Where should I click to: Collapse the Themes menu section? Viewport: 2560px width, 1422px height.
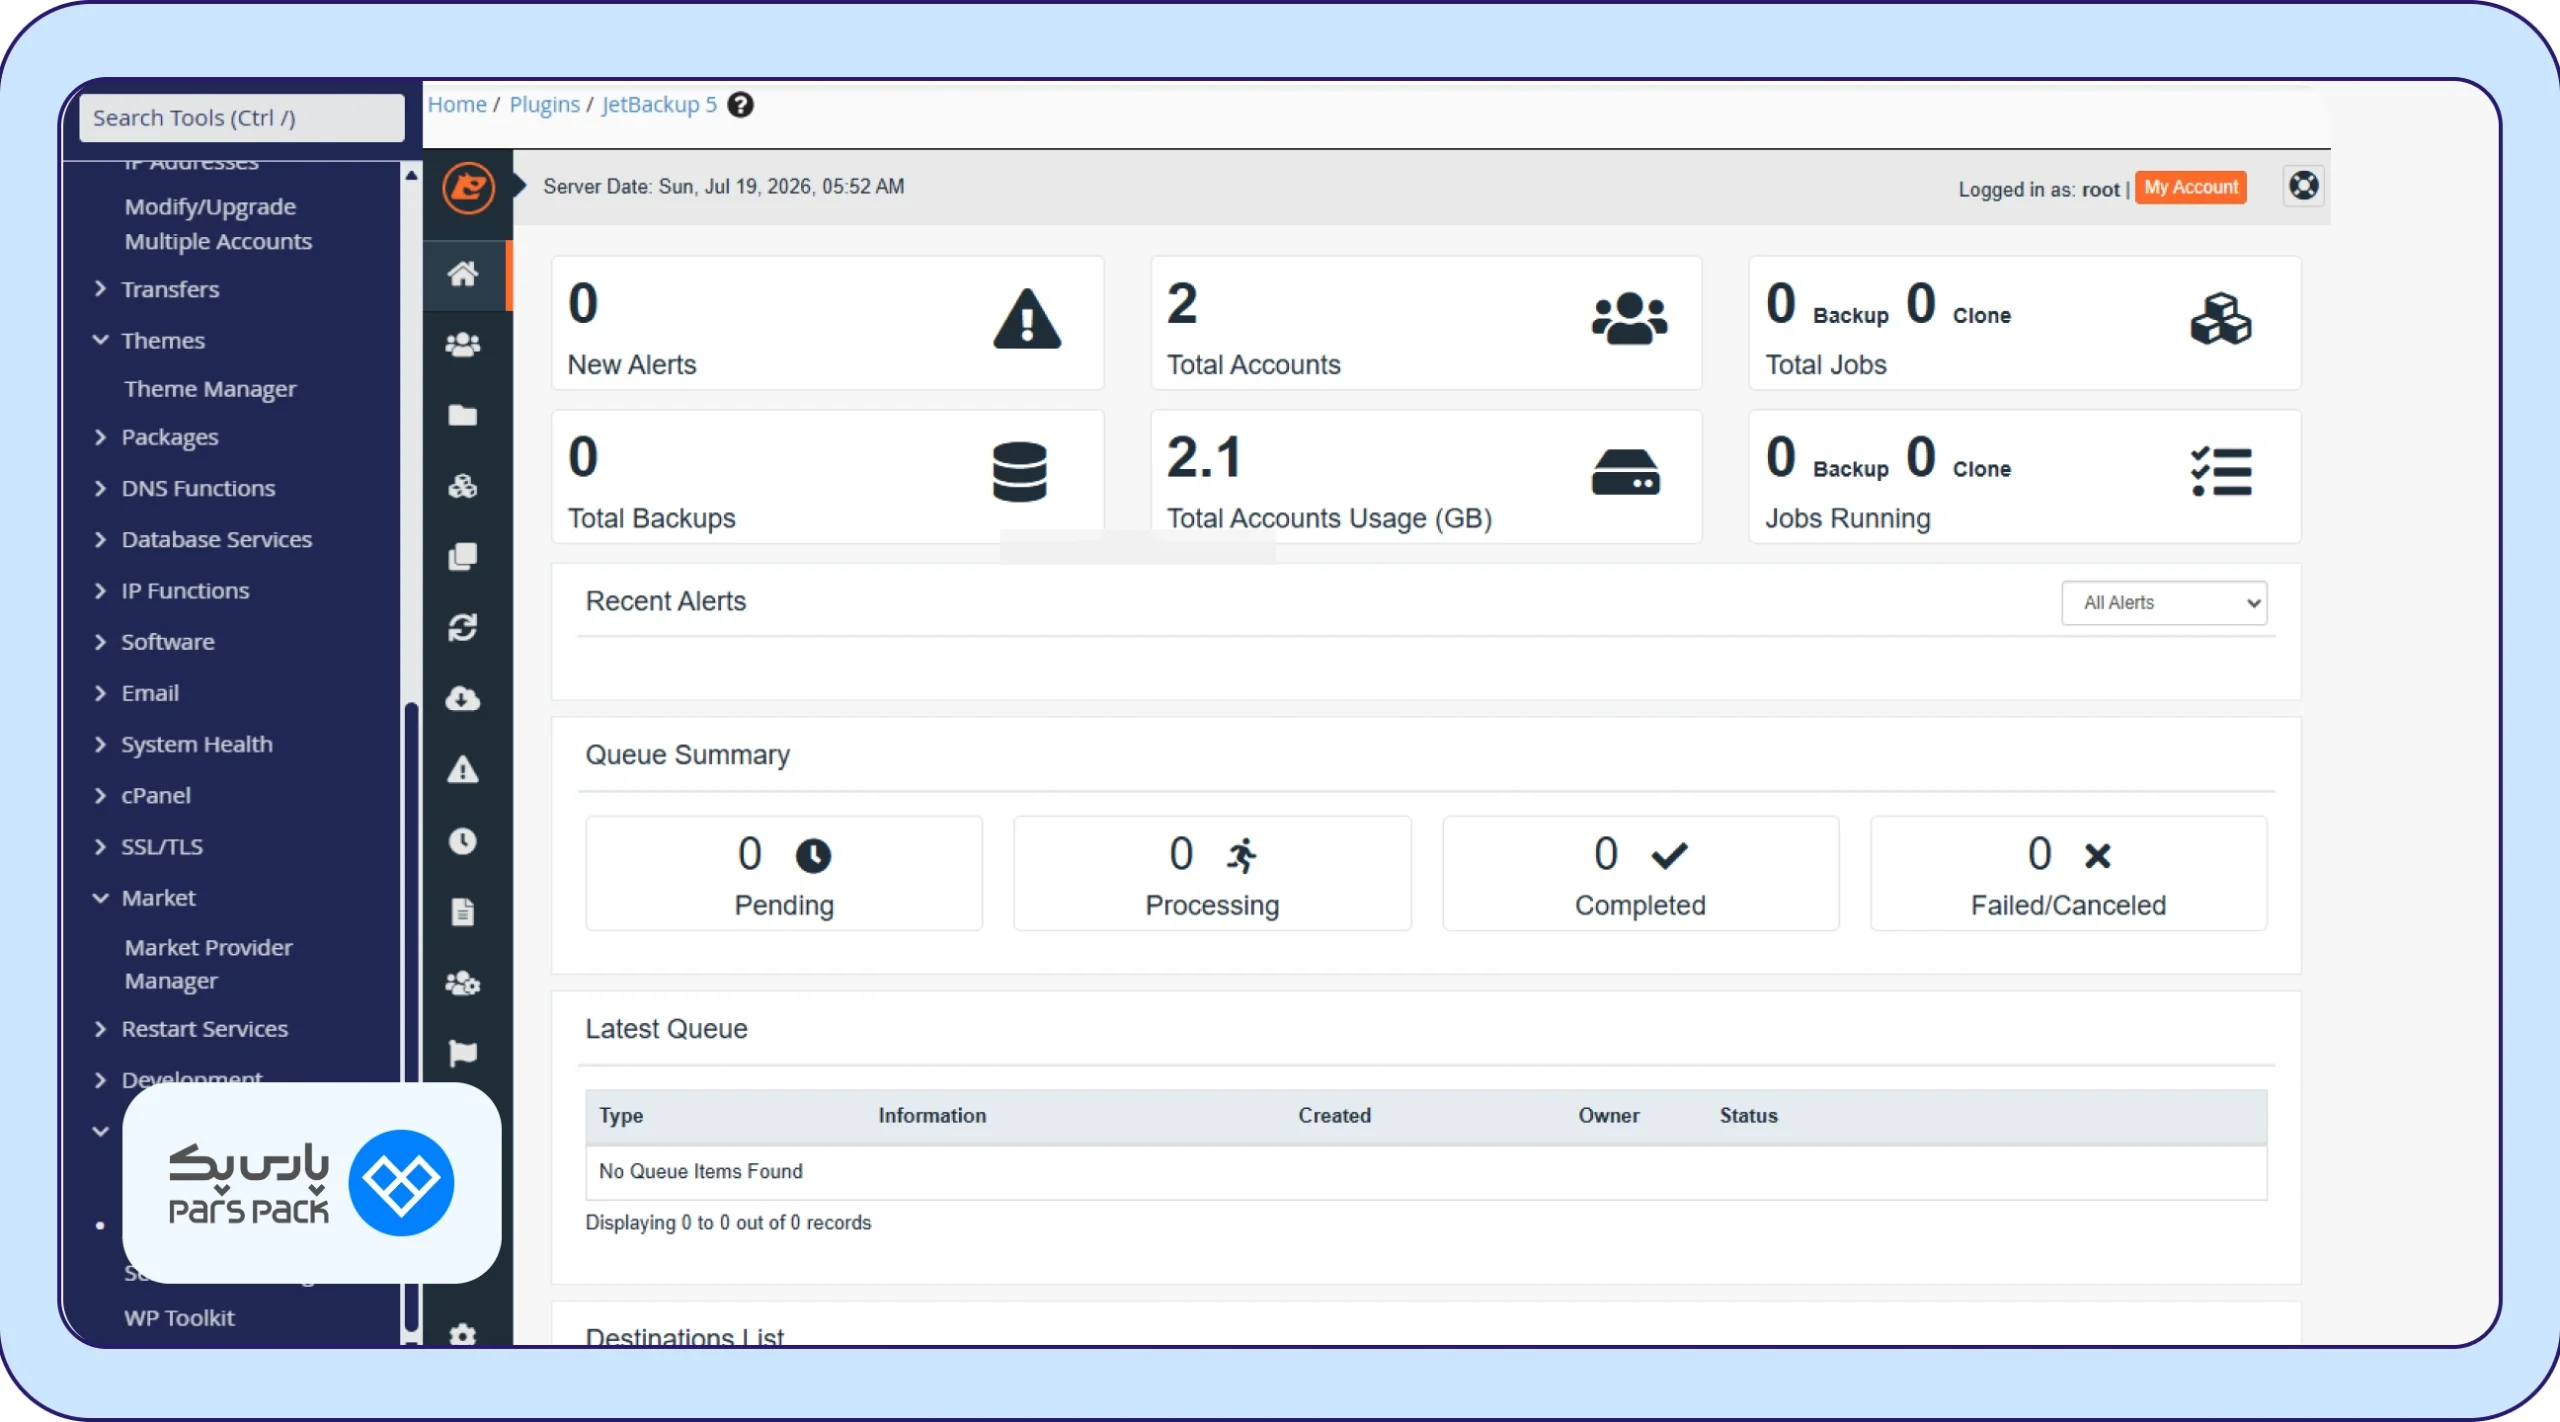[x=100, y=340]
